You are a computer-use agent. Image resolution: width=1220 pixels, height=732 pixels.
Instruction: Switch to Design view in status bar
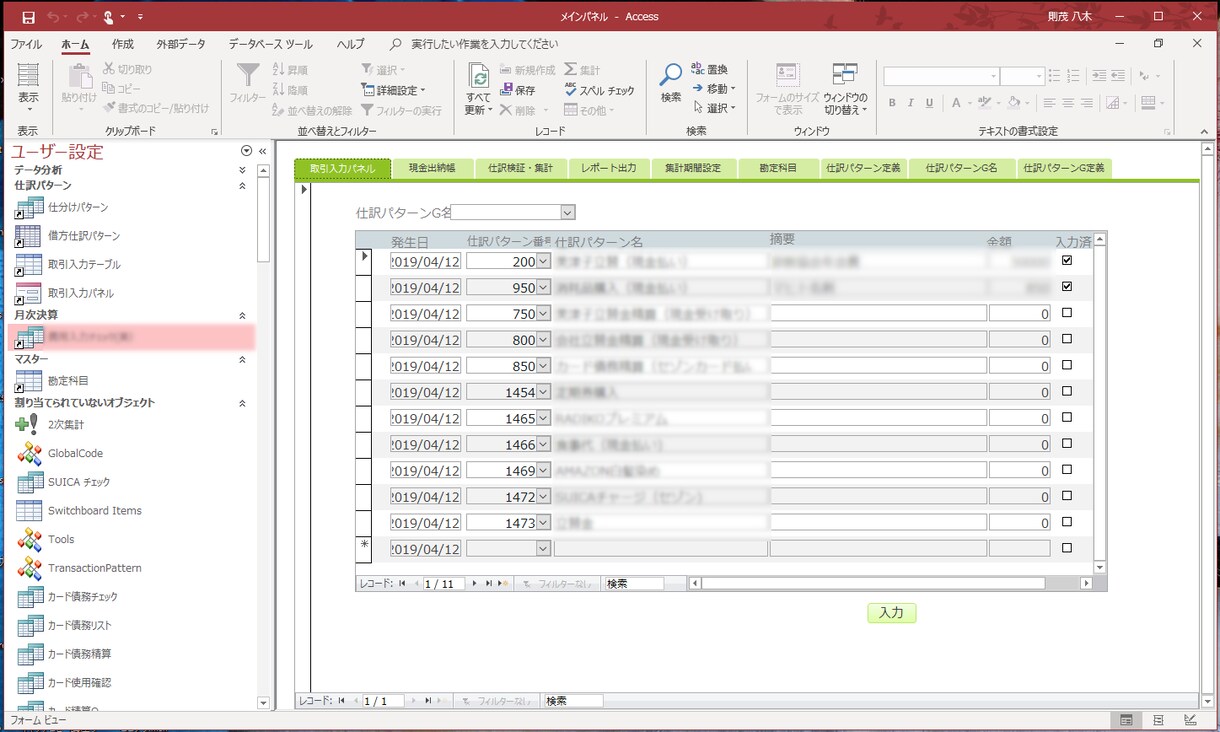pyautogui.click(x=1191, y=720)
